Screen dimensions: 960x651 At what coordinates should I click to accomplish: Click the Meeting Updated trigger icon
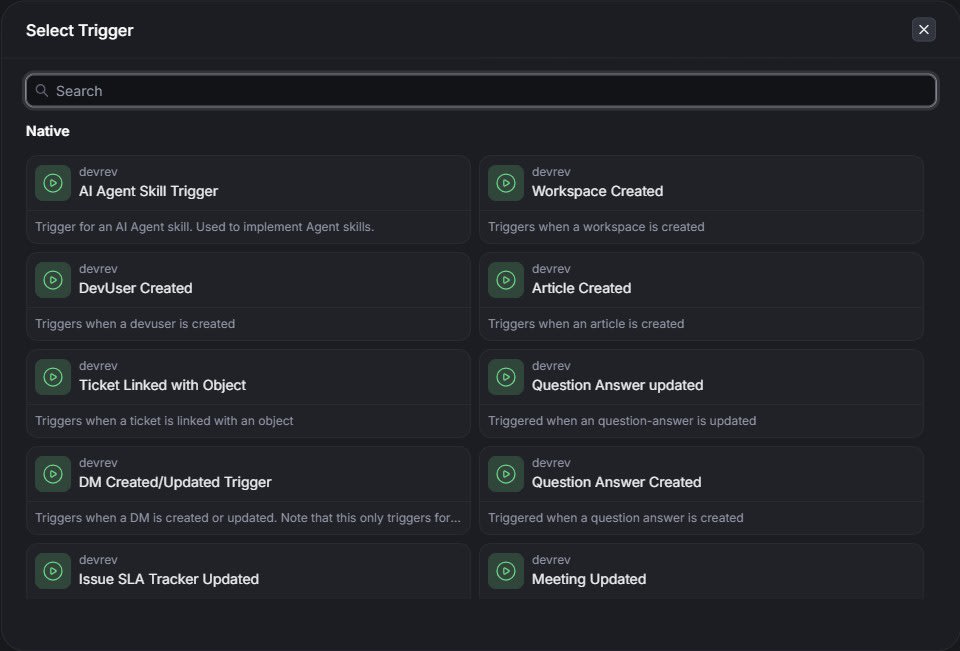506,571
